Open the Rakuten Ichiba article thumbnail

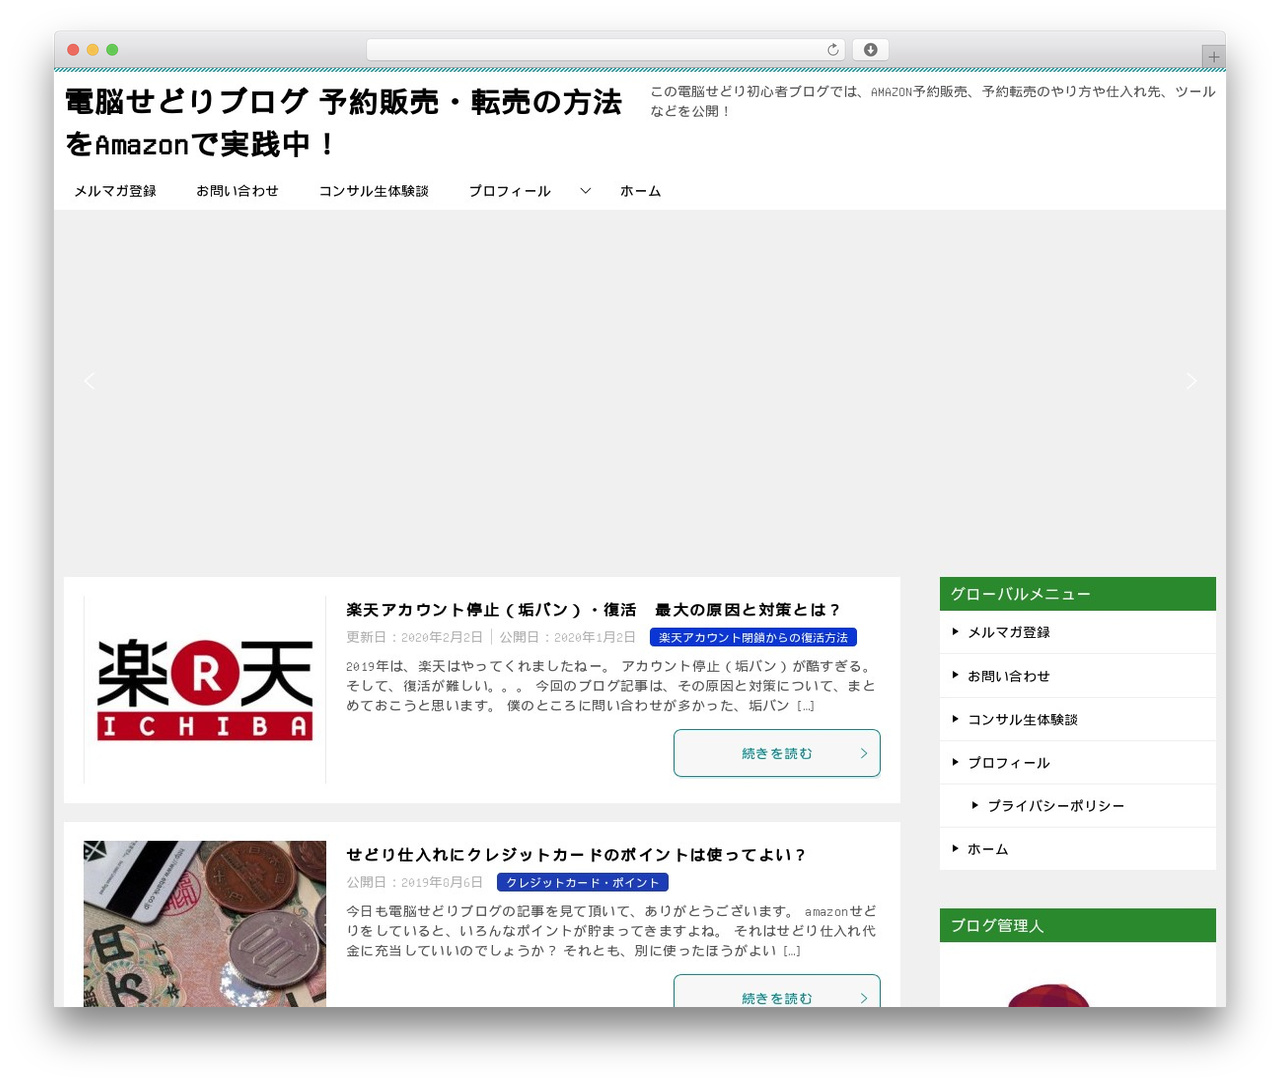205,690
